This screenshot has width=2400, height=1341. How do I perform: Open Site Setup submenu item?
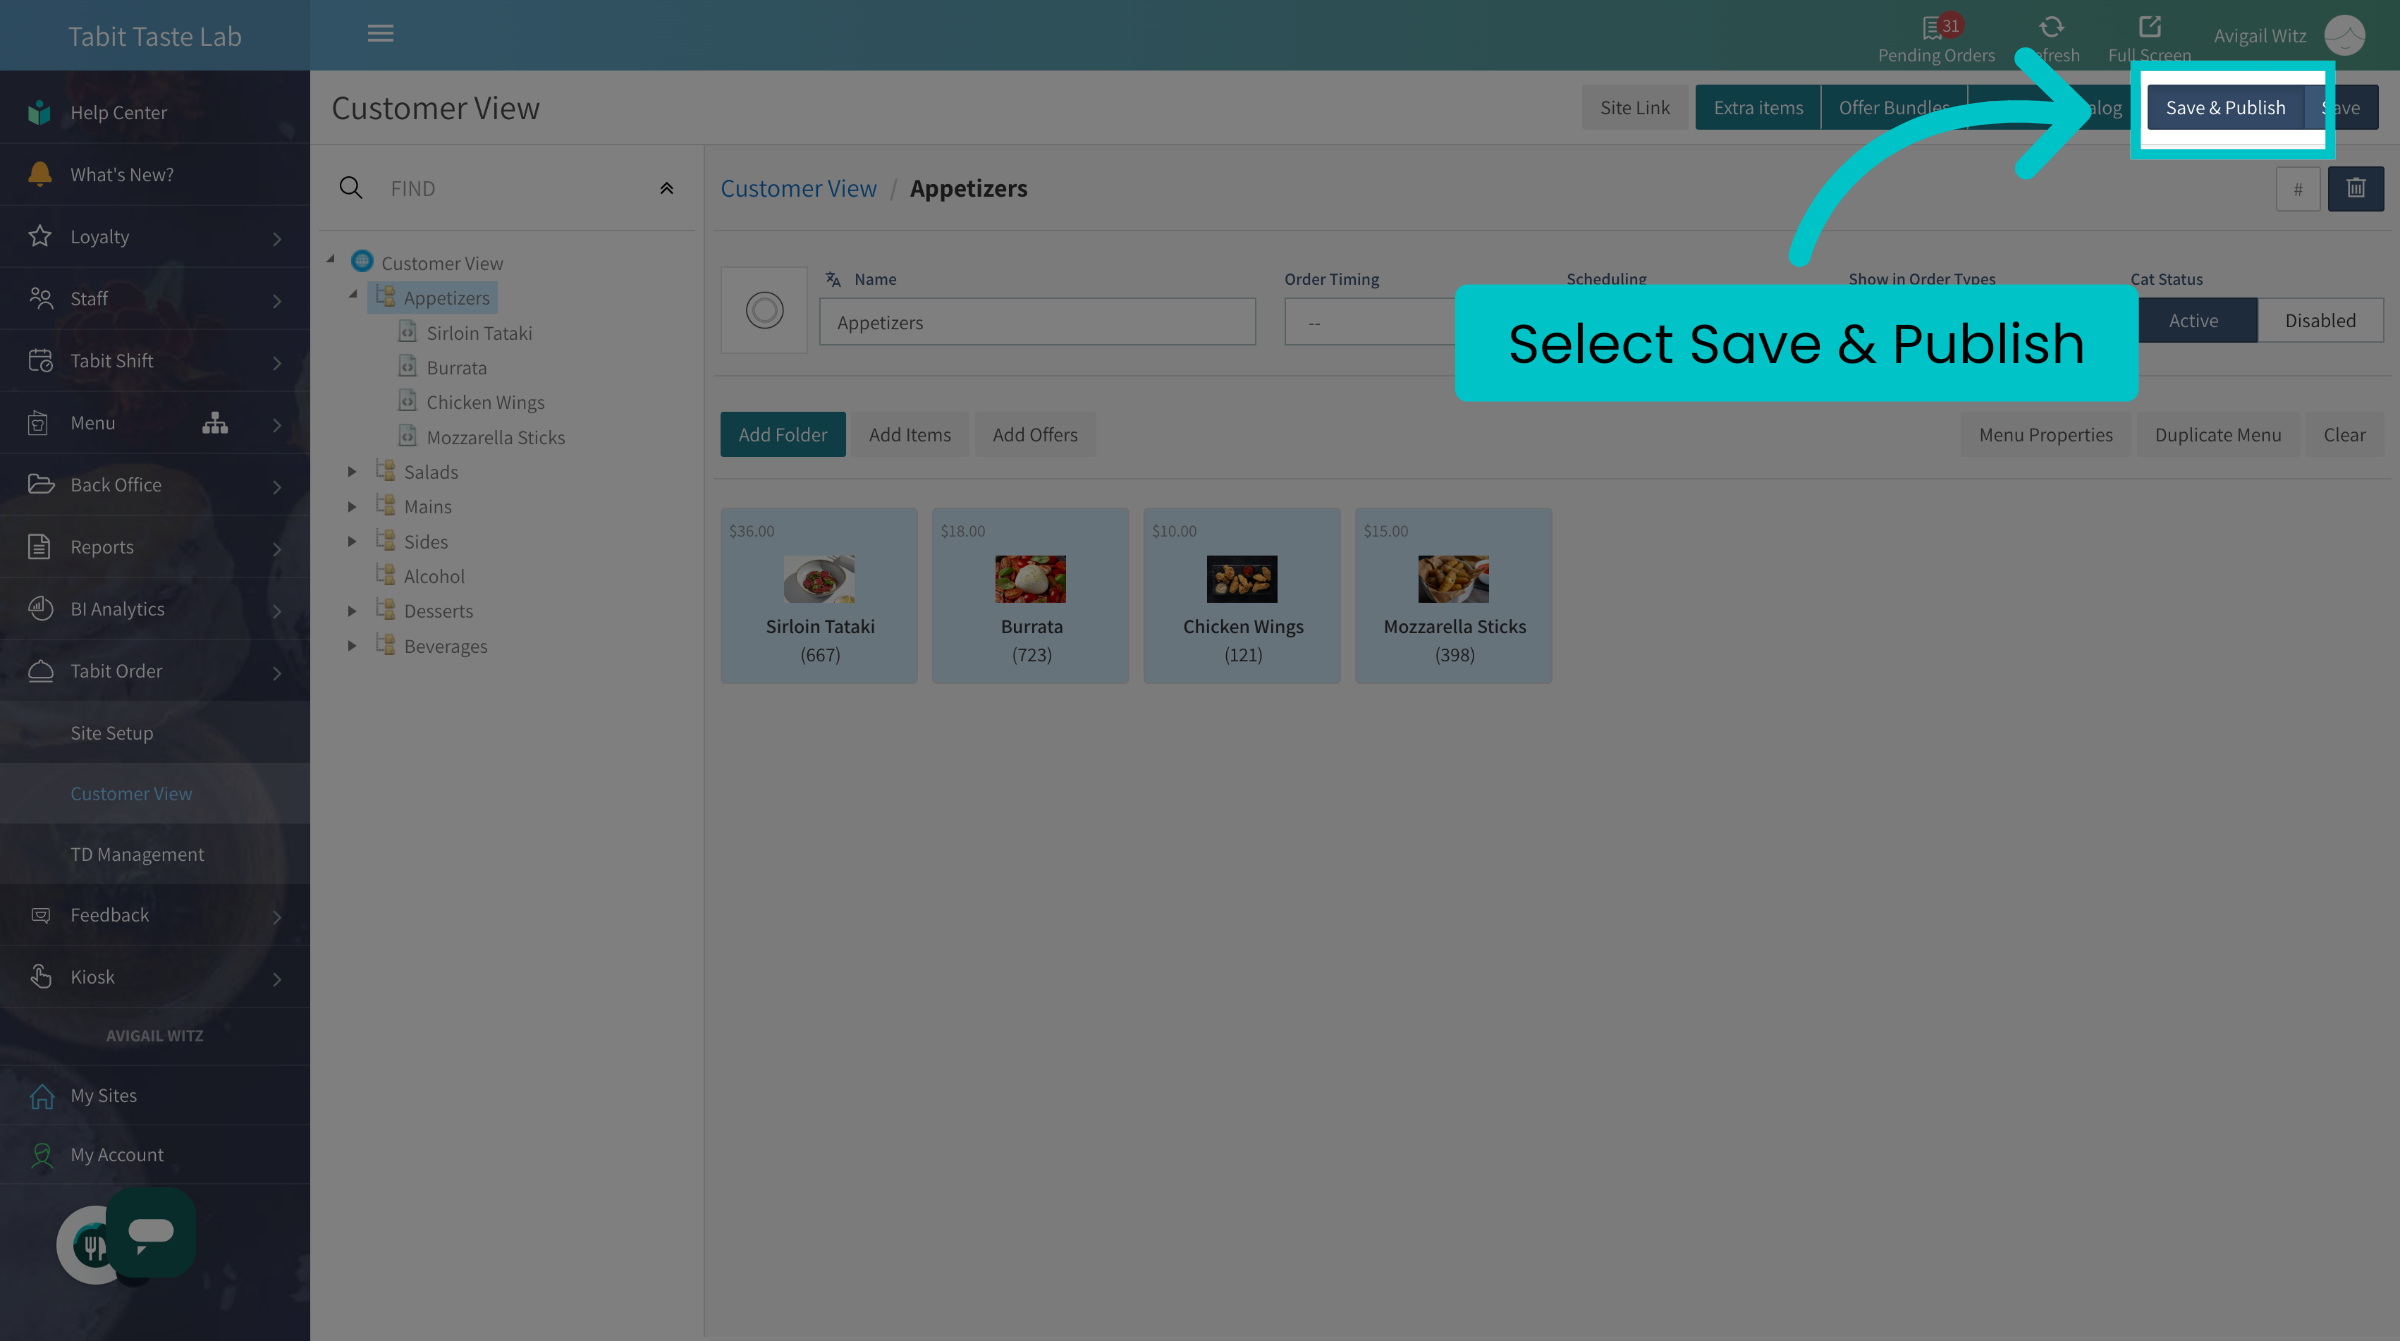[x=155, y=733]
